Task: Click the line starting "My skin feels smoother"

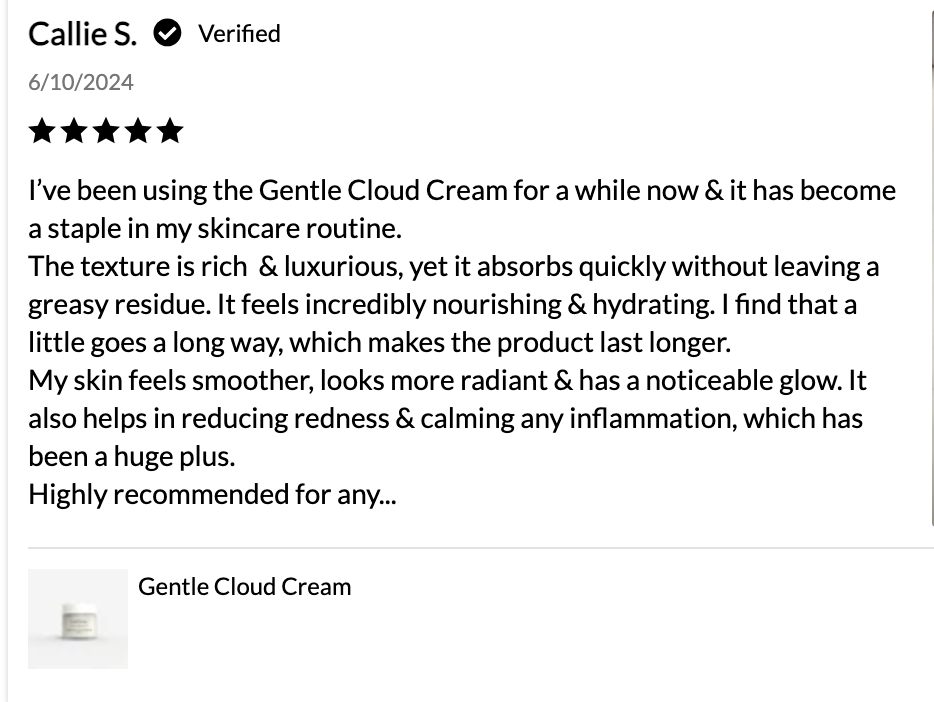Action: pos(447,380)
